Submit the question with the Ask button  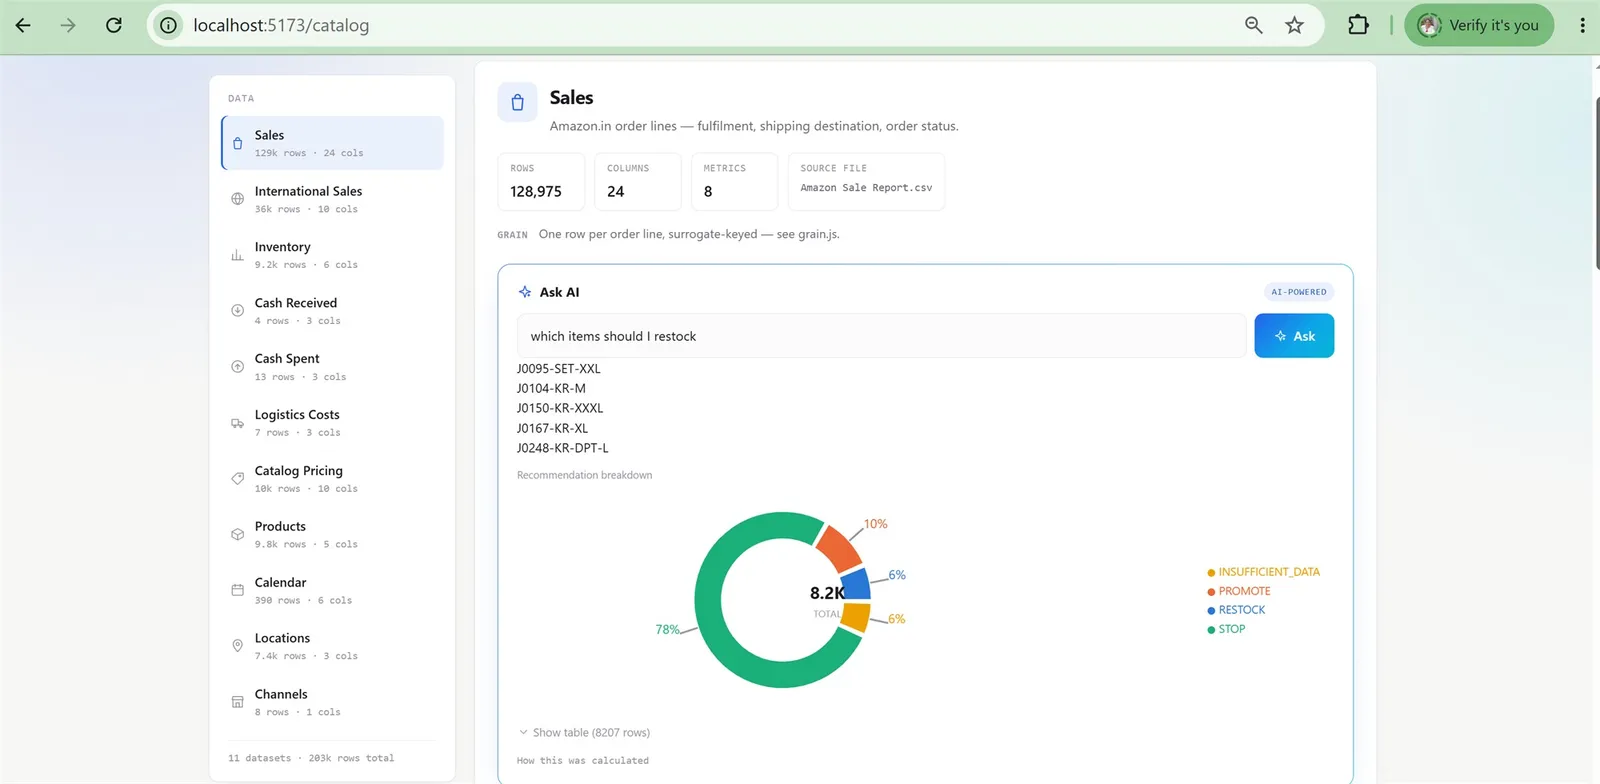pyautogui.click(x=1294, y=336)
